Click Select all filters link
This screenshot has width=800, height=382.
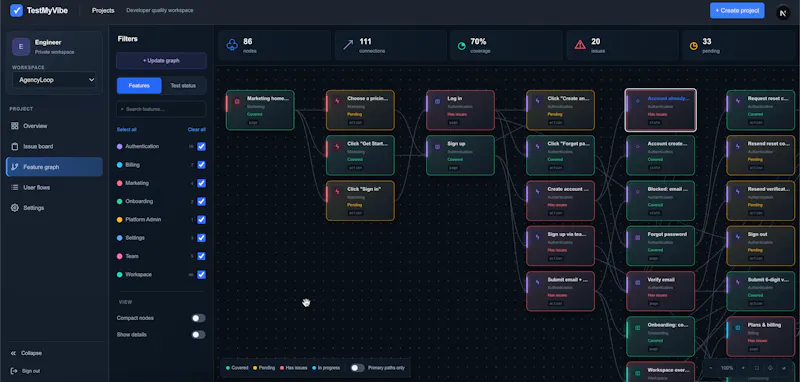point(127,130)
